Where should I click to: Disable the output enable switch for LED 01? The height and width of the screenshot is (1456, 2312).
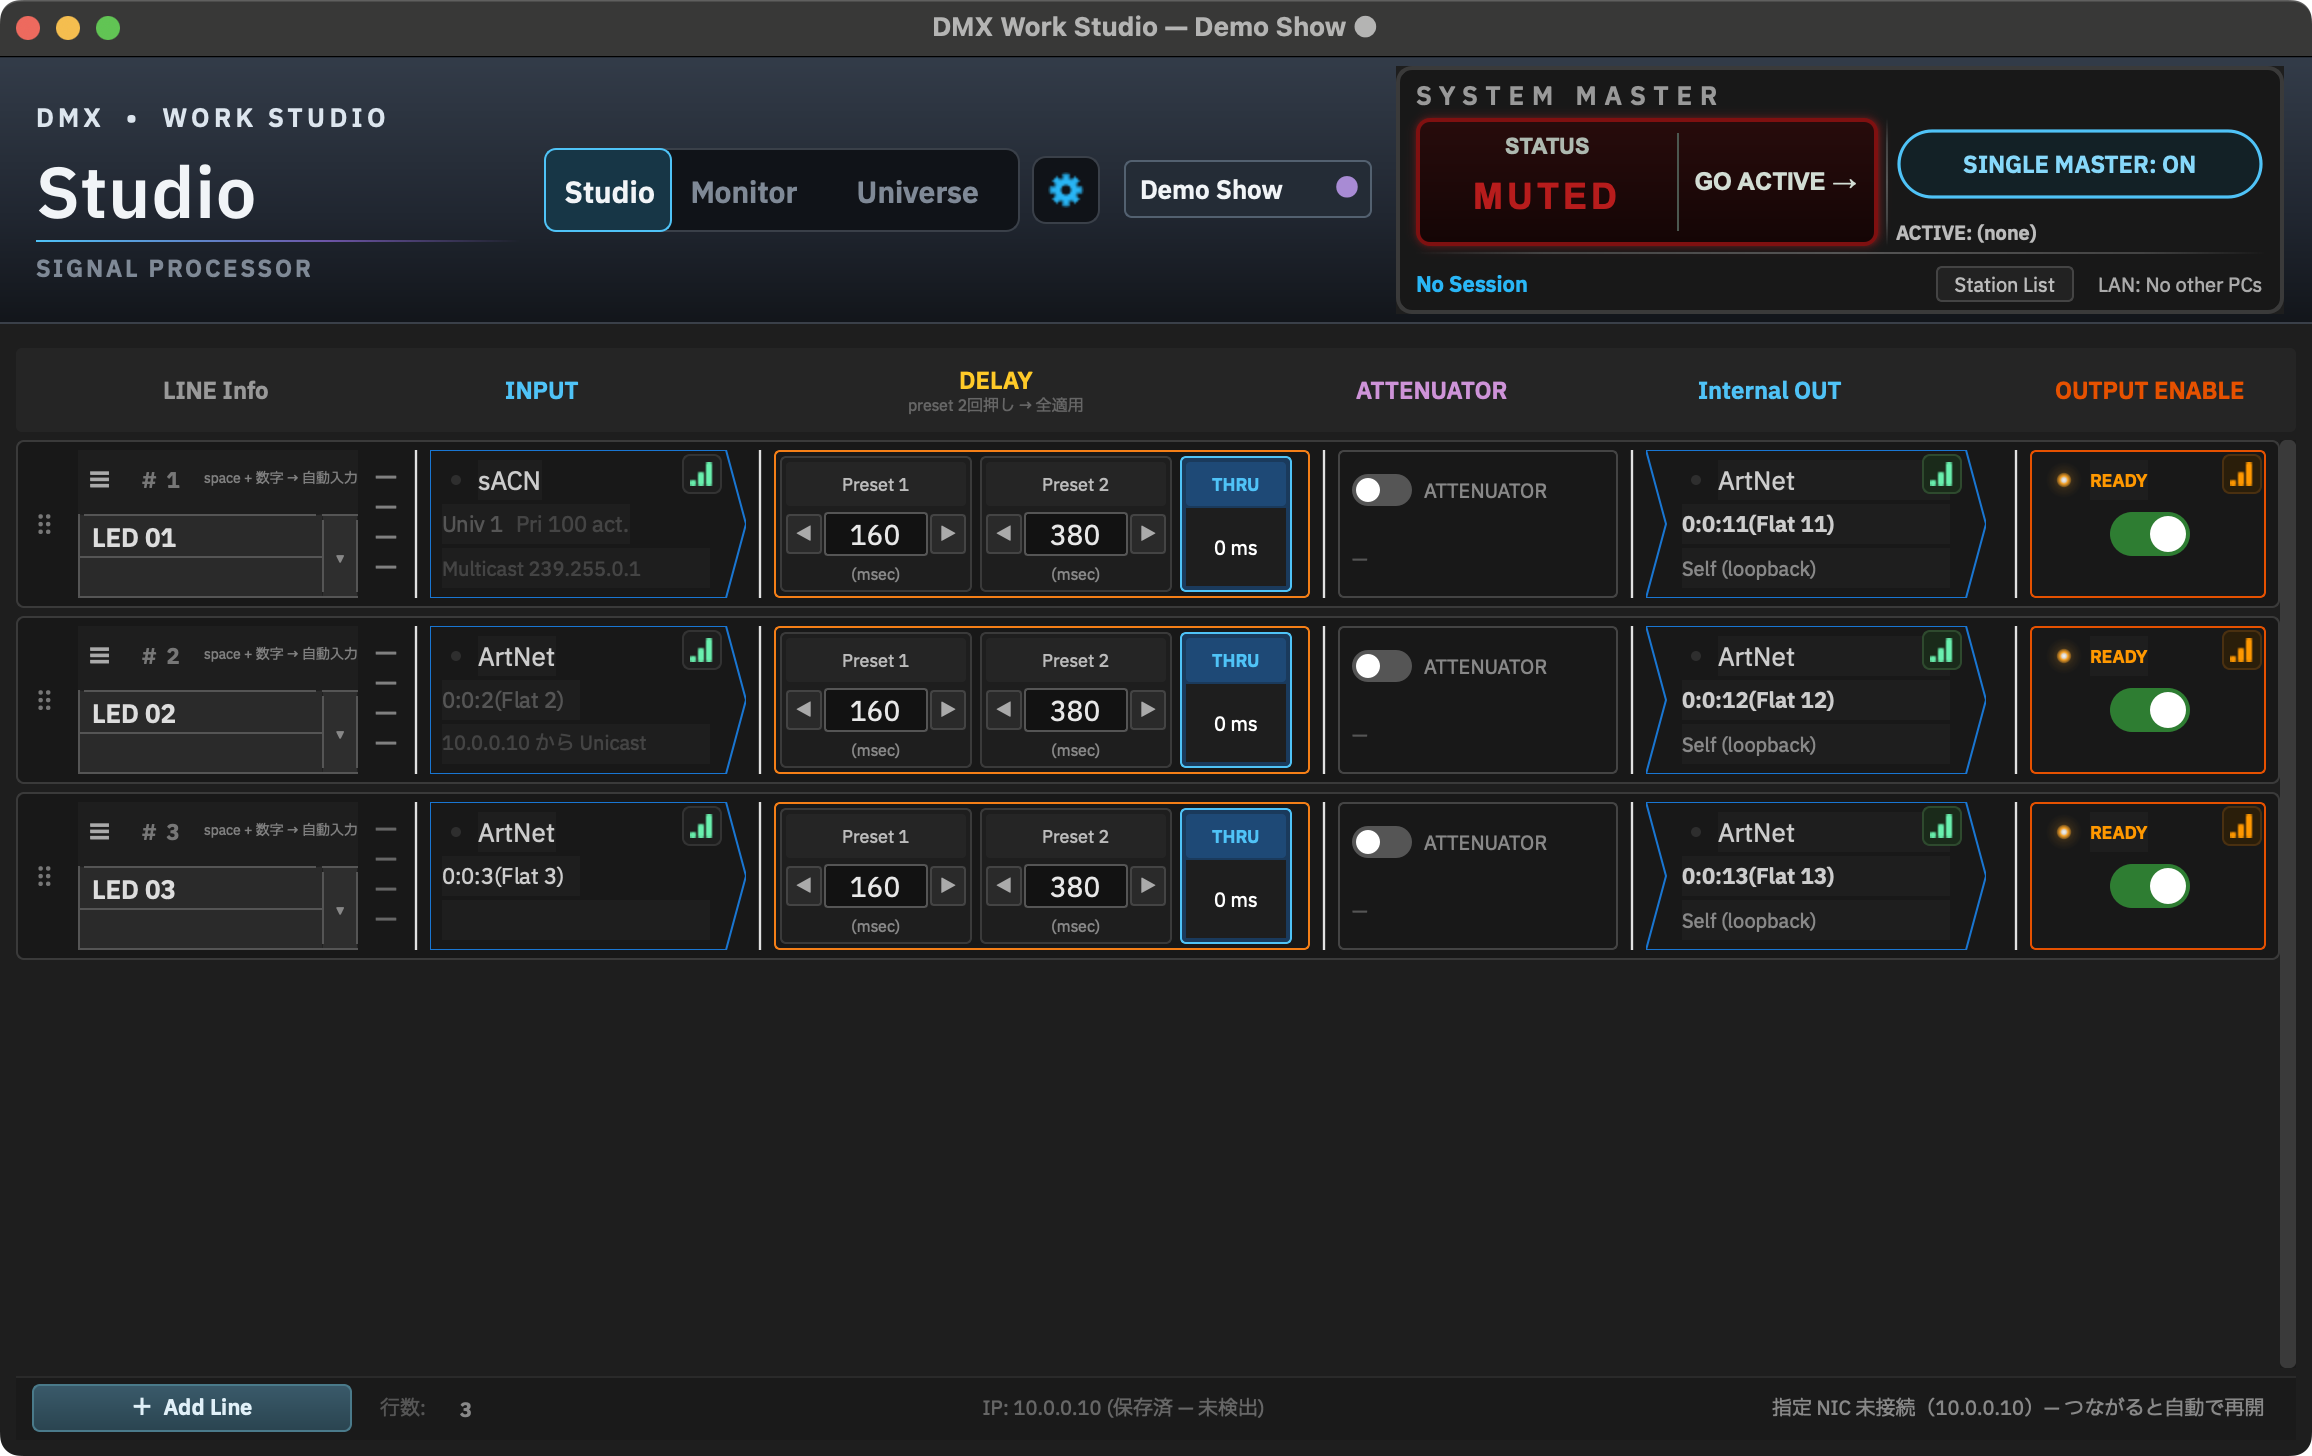tap(2149, 534)
